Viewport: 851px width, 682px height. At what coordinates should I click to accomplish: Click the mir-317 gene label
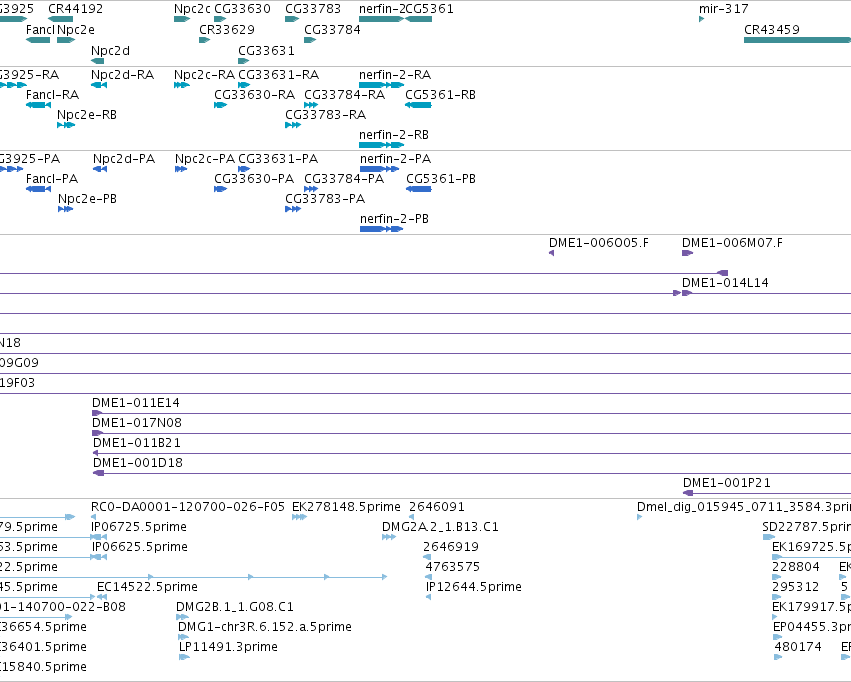coord(723,9)
